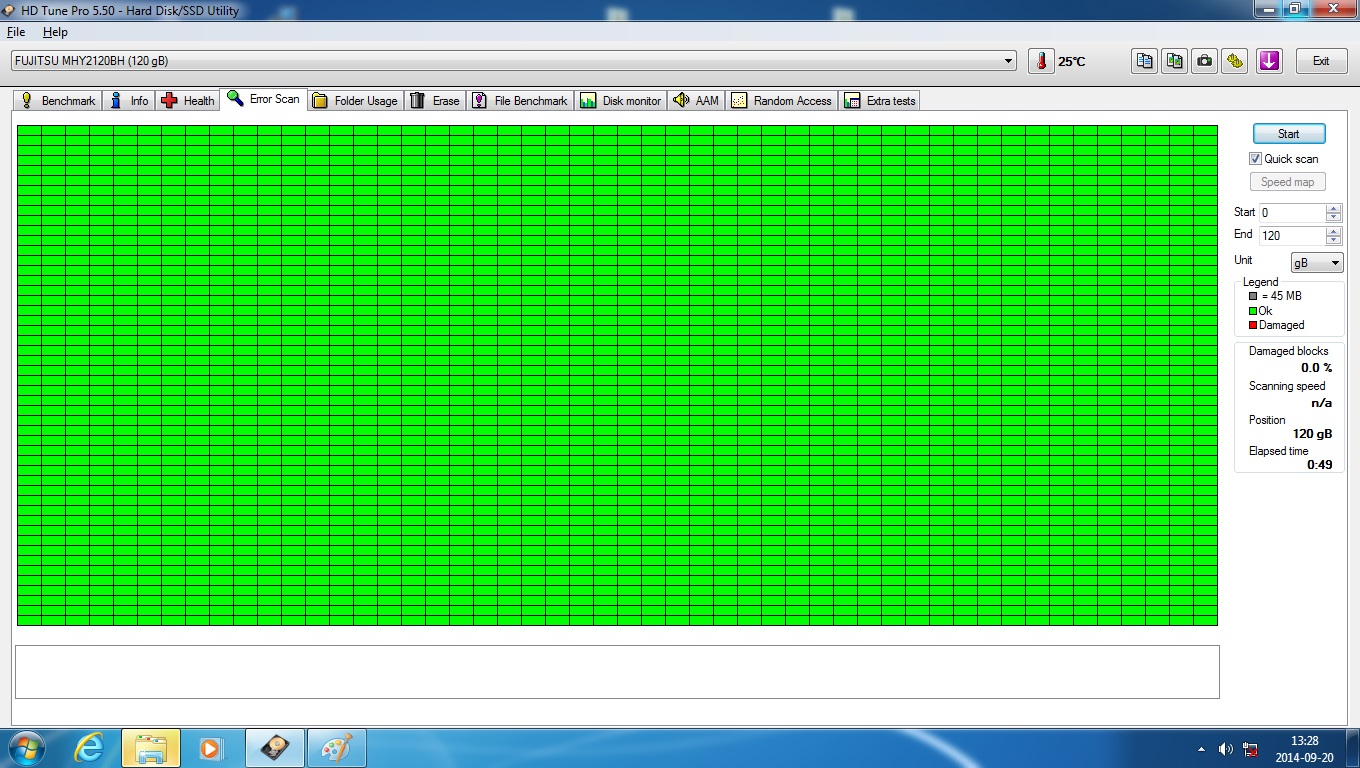Go to the Folder Usage tab
Viewport: 1360px width, 768px height.
pos(355,101)
